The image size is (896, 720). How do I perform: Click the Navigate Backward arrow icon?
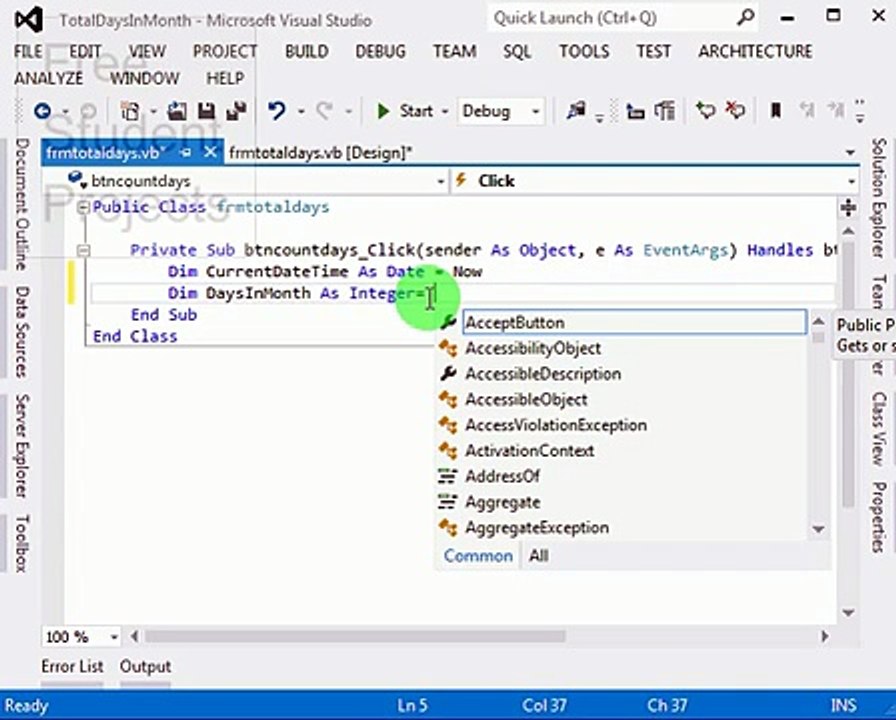pos(43,111)
